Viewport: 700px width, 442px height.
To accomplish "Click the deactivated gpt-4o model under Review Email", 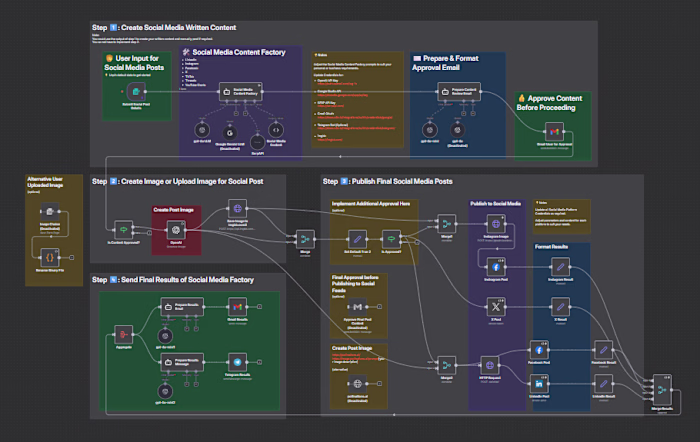I will tap(458, 130).
